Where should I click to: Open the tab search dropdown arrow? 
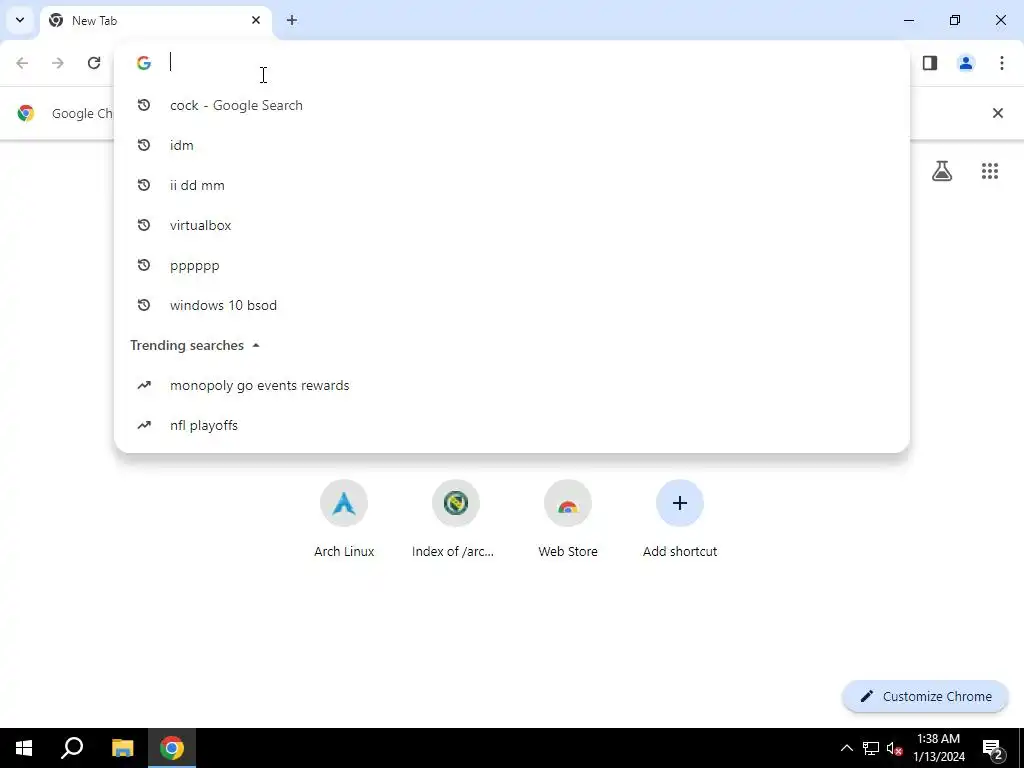pos(20,20)
